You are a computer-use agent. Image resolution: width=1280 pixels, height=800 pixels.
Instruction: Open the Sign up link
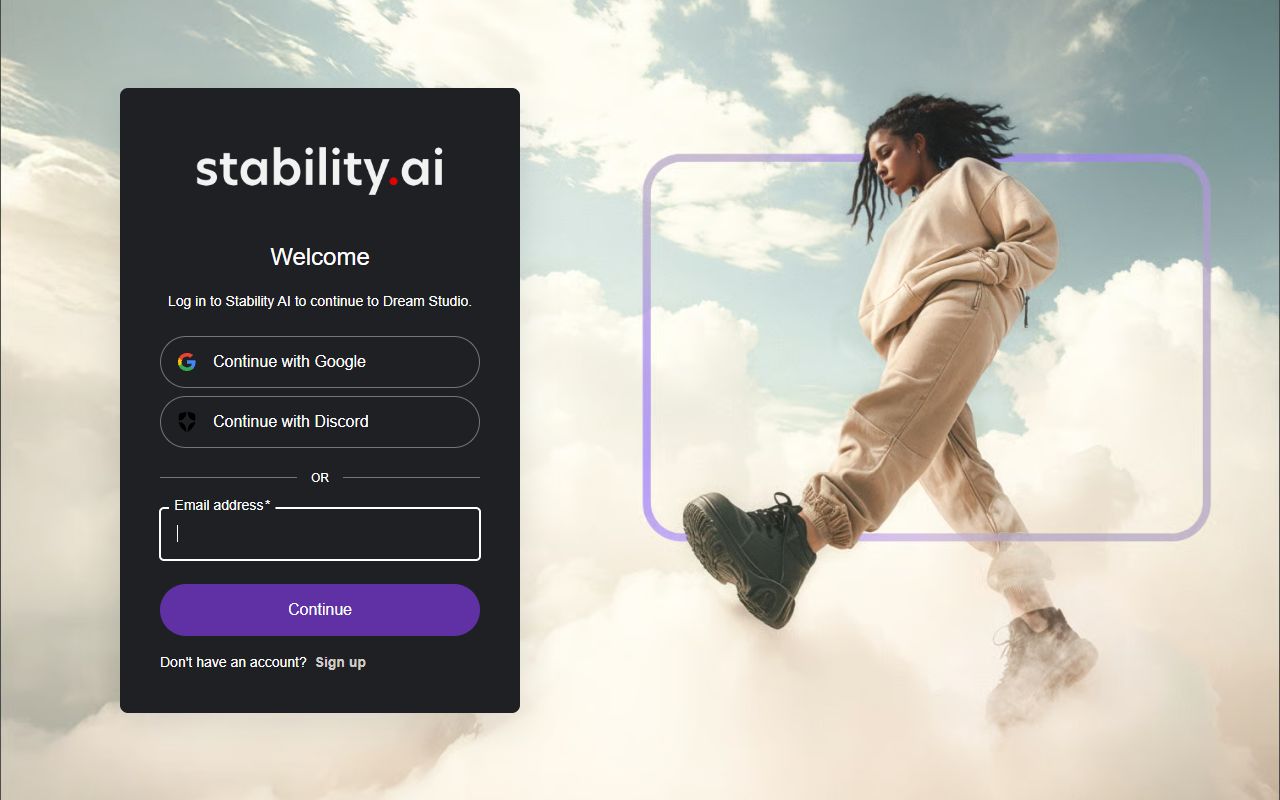click(341, 662)
